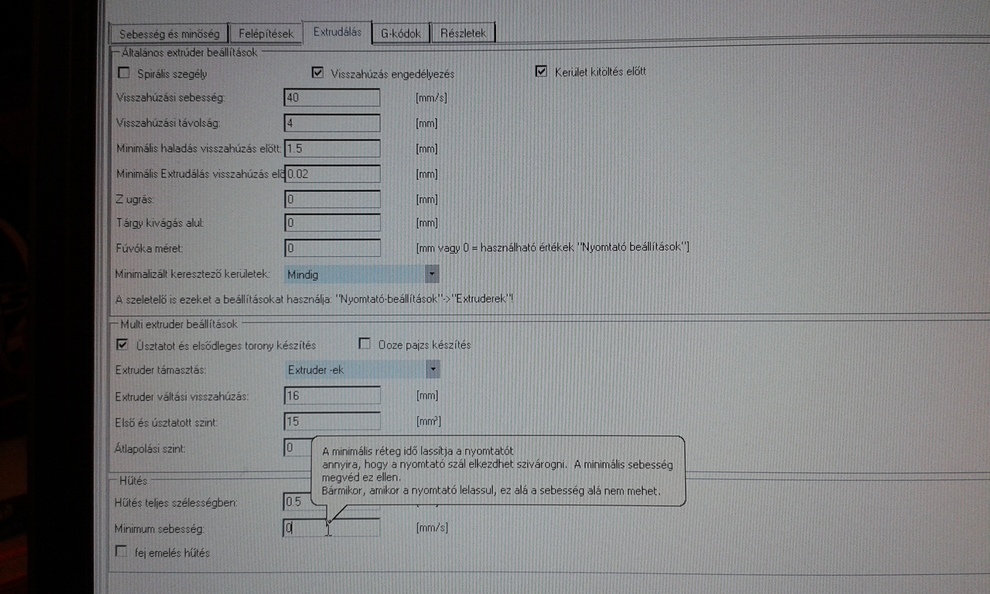The height and width of the screenshot is (594, 990).
Task: Focus the Visszahúzási távolság field
Action: pyautogui.click(x=332, y=123)
